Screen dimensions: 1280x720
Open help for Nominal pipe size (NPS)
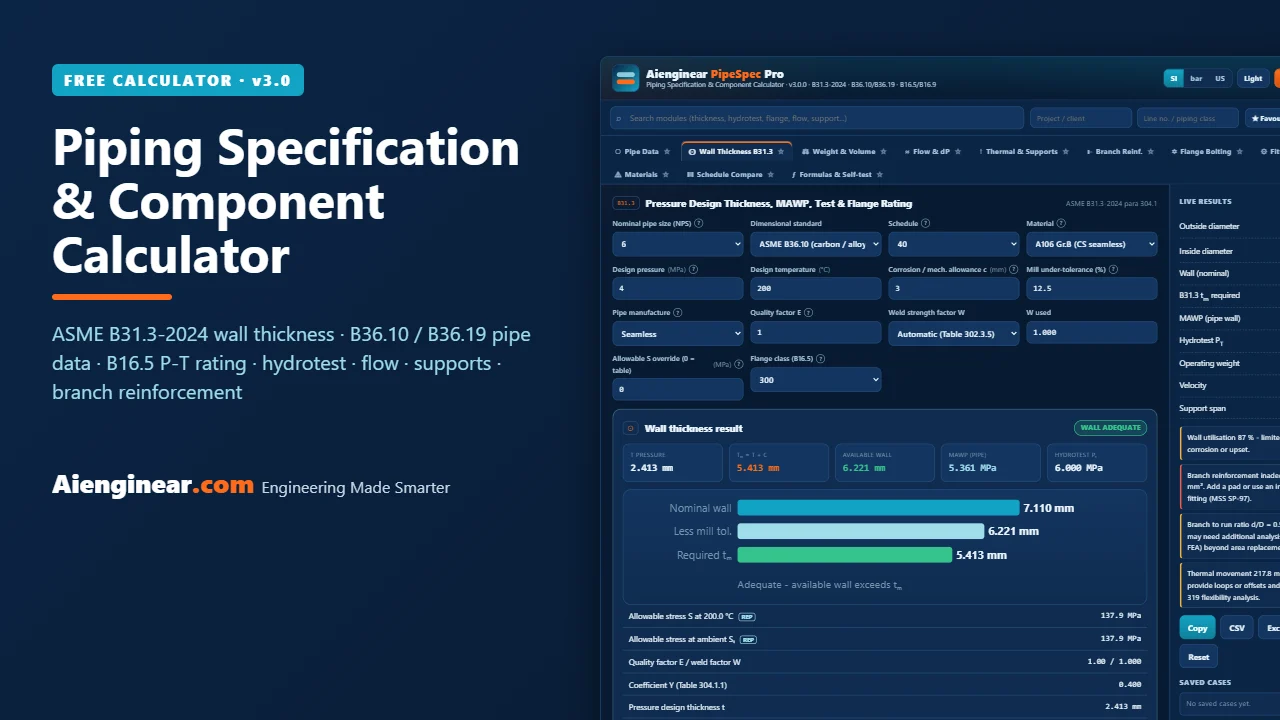[x=698, y=224]
